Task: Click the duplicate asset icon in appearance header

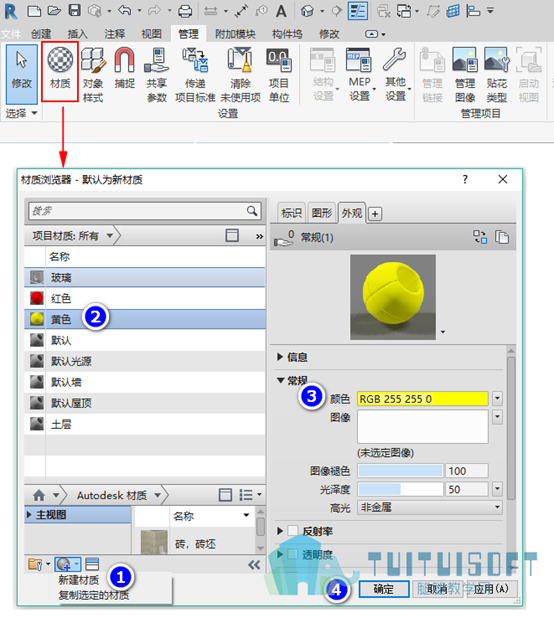Action: pos(502,237)
